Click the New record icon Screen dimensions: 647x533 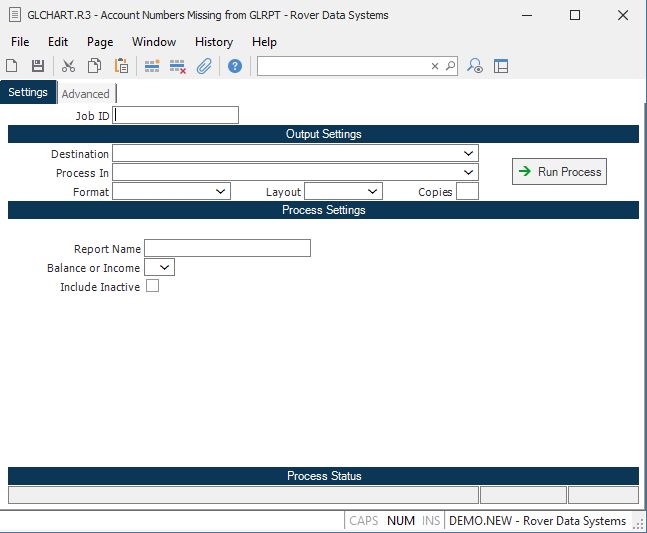(x=12, y=66)
